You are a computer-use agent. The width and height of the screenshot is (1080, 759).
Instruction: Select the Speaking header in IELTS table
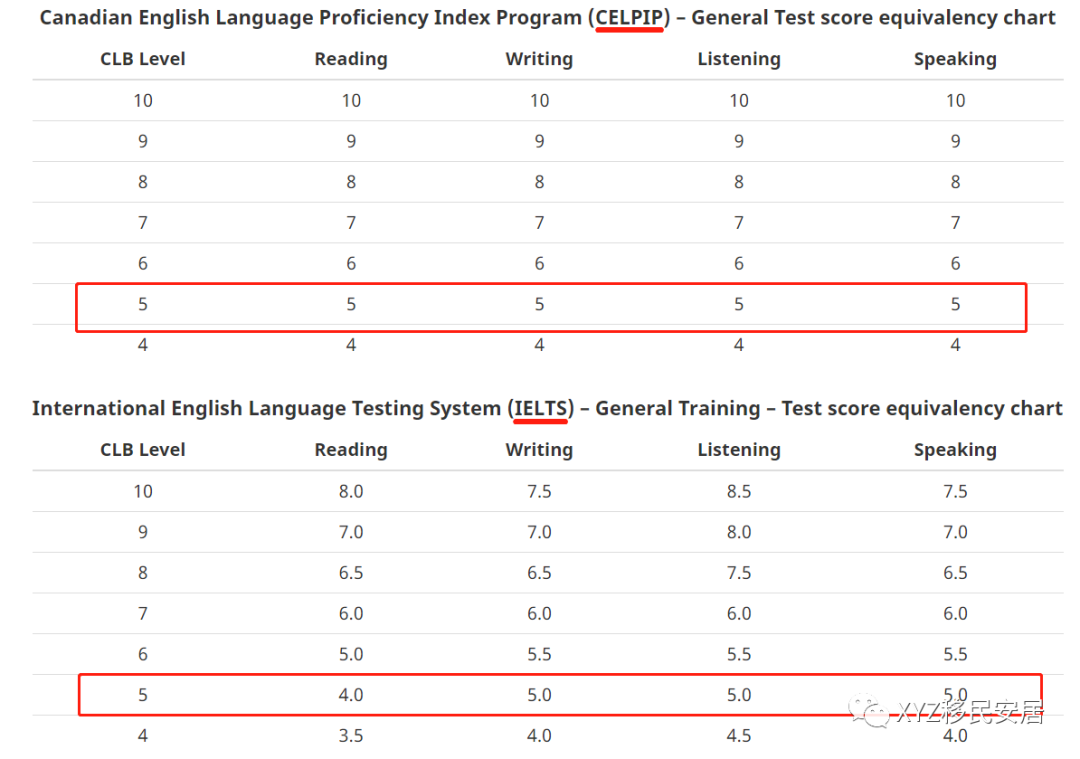(955, 450)
